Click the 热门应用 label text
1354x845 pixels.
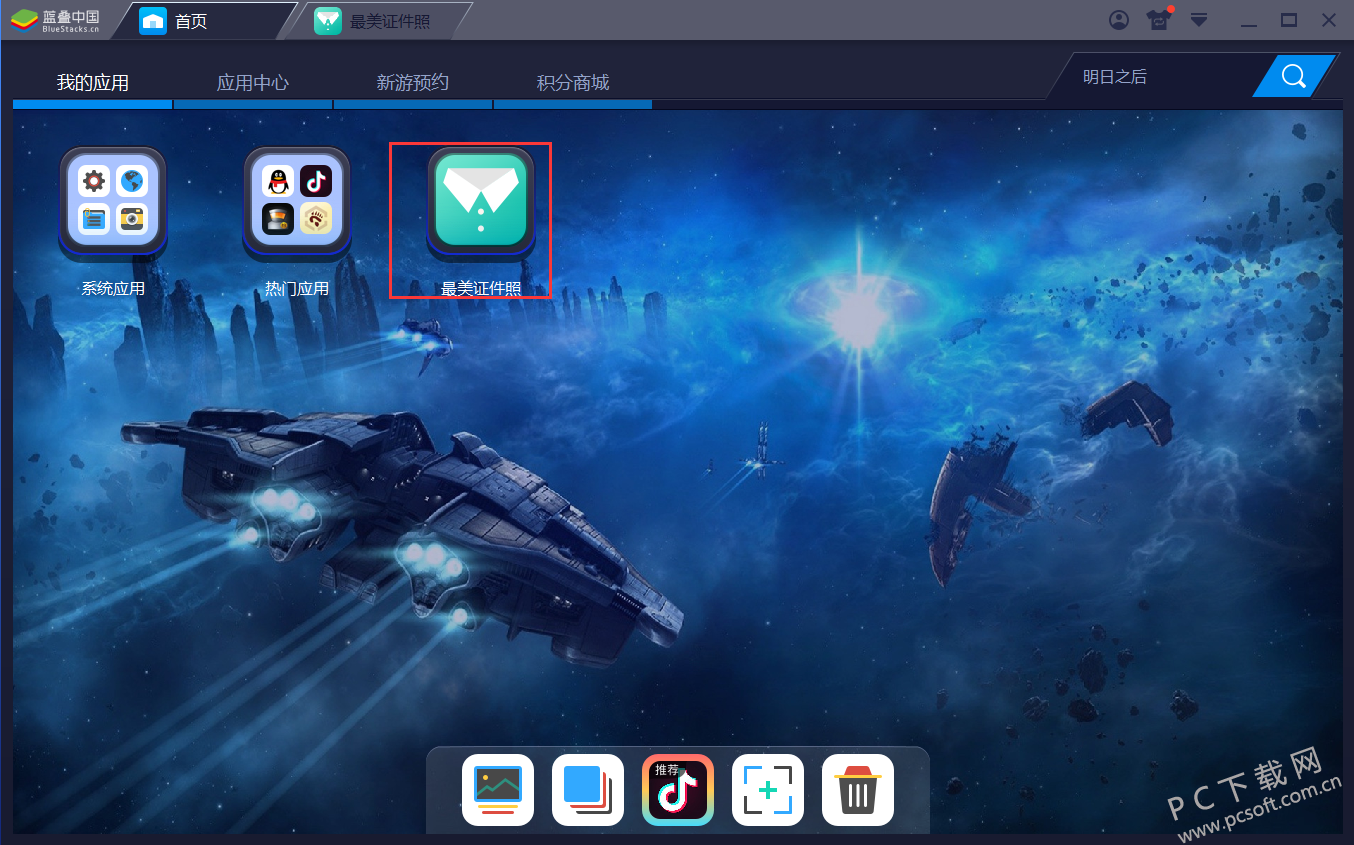click(x=297, y=289)
